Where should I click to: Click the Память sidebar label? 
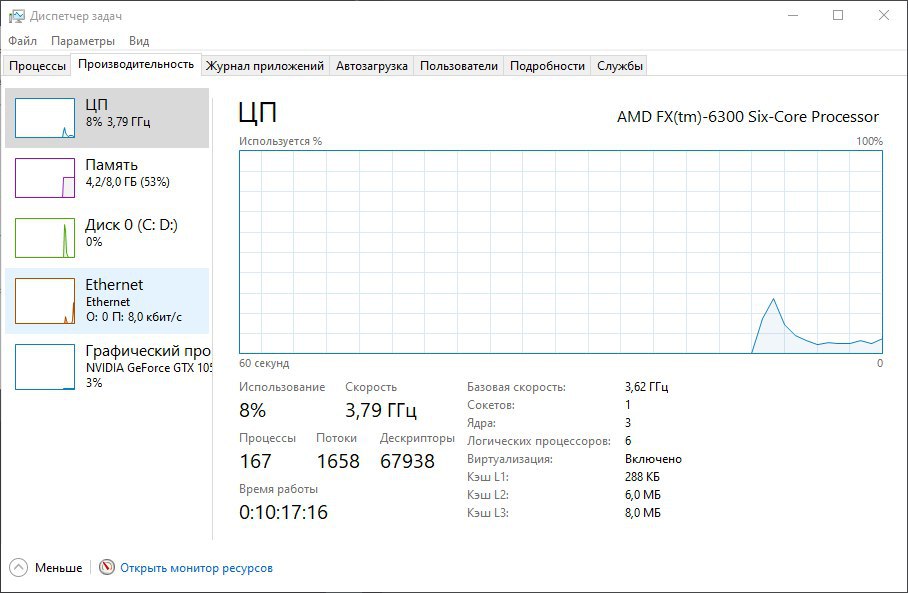point(112,165)
